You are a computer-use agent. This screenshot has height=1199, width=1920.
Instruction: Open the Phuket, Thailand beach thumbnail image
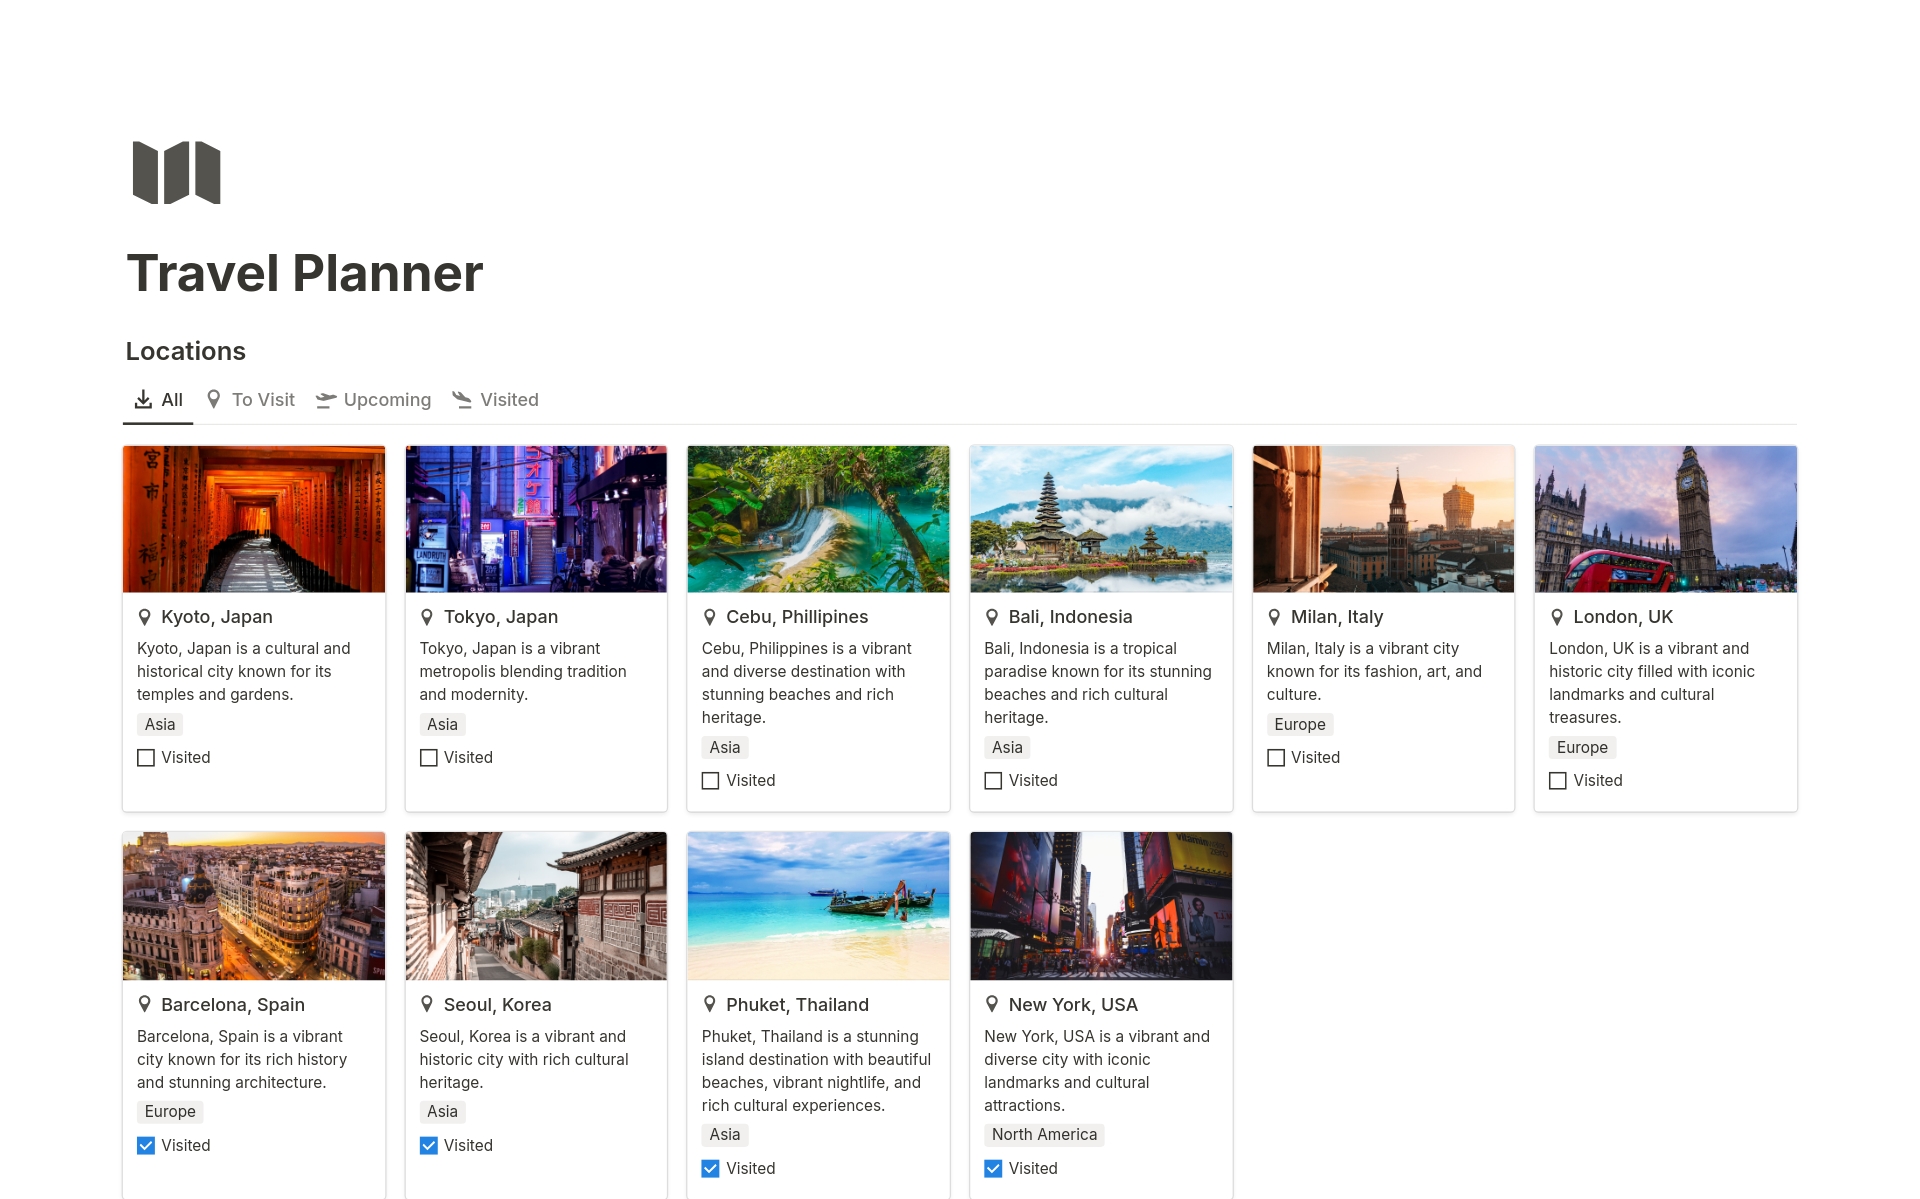pyautogui.click(x=817, y=905)
